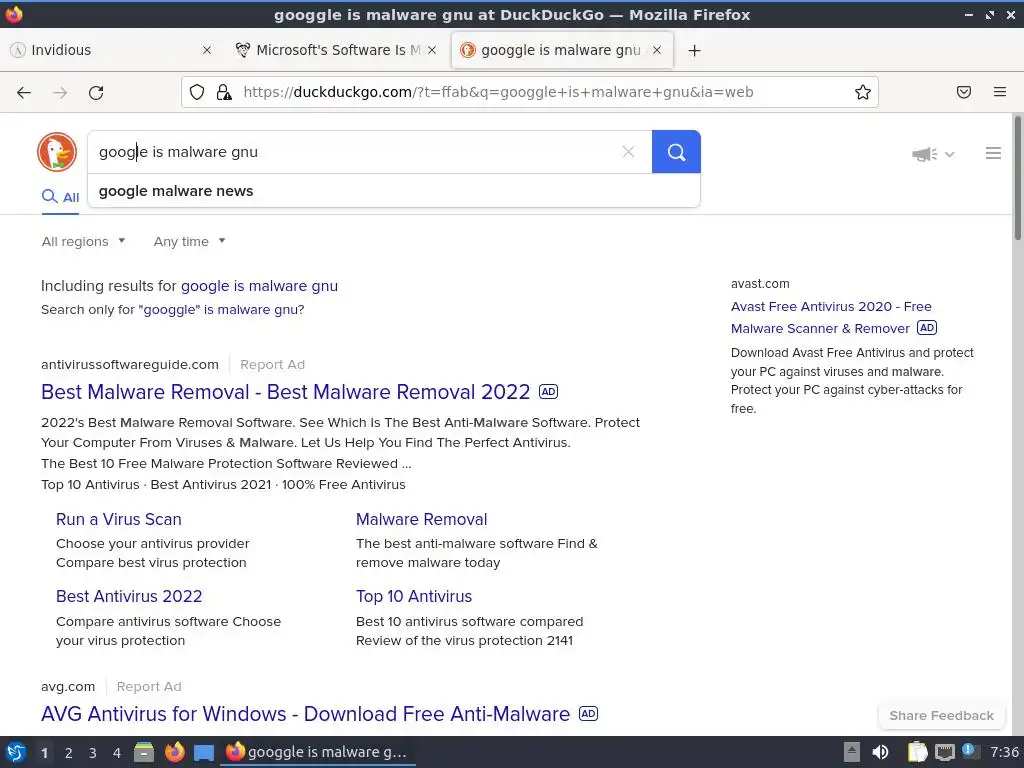Report the avg.com ad
This screenshot has height=768, width=1024.
pyautogui.click(x=149, y=686)
